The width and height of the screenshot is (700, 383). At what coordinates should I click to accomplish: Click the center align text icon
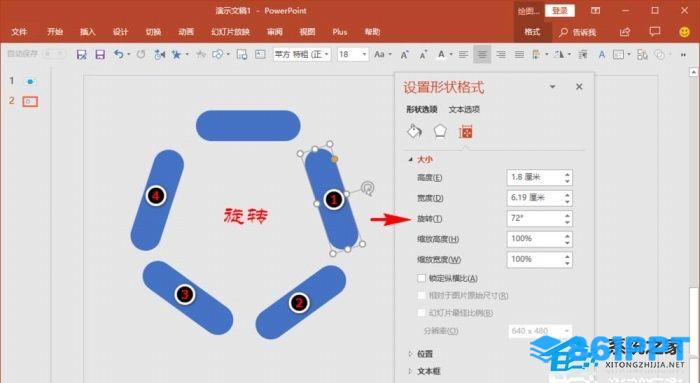[x=482, y=54]
